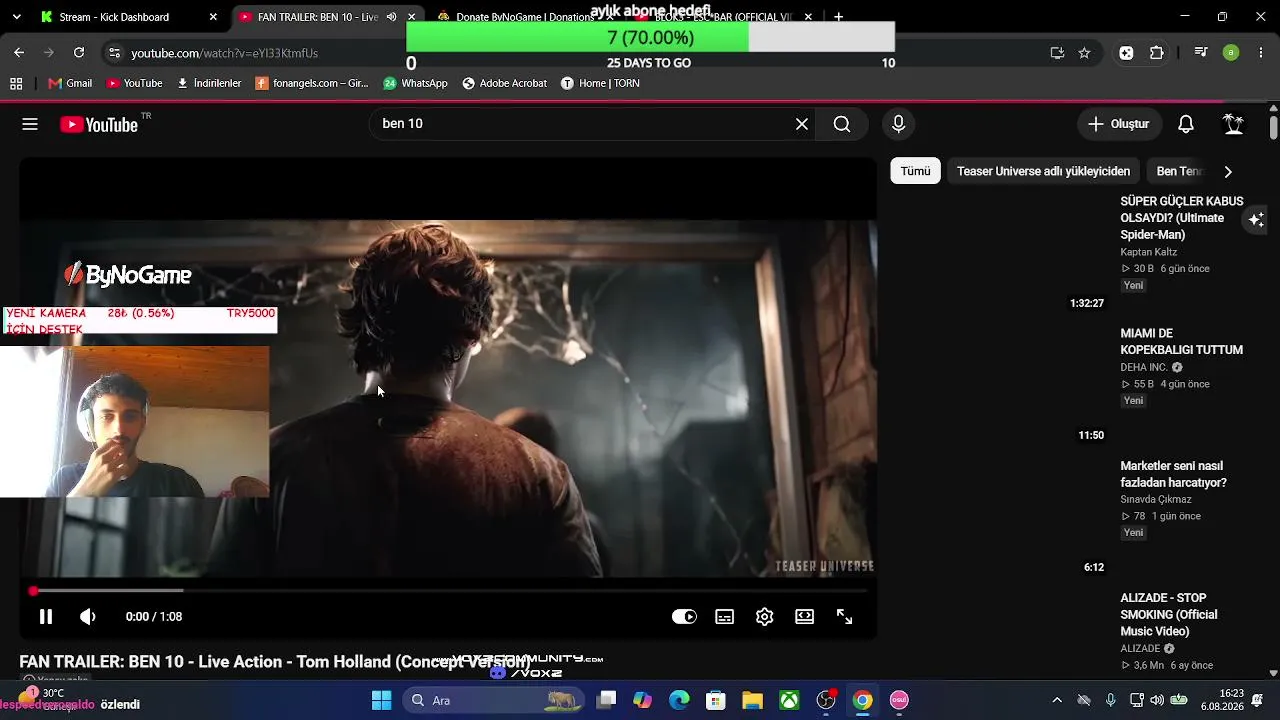Open the palm tree account avatar menu
Screen dimensions: 1280x720
pos(1234,124)
